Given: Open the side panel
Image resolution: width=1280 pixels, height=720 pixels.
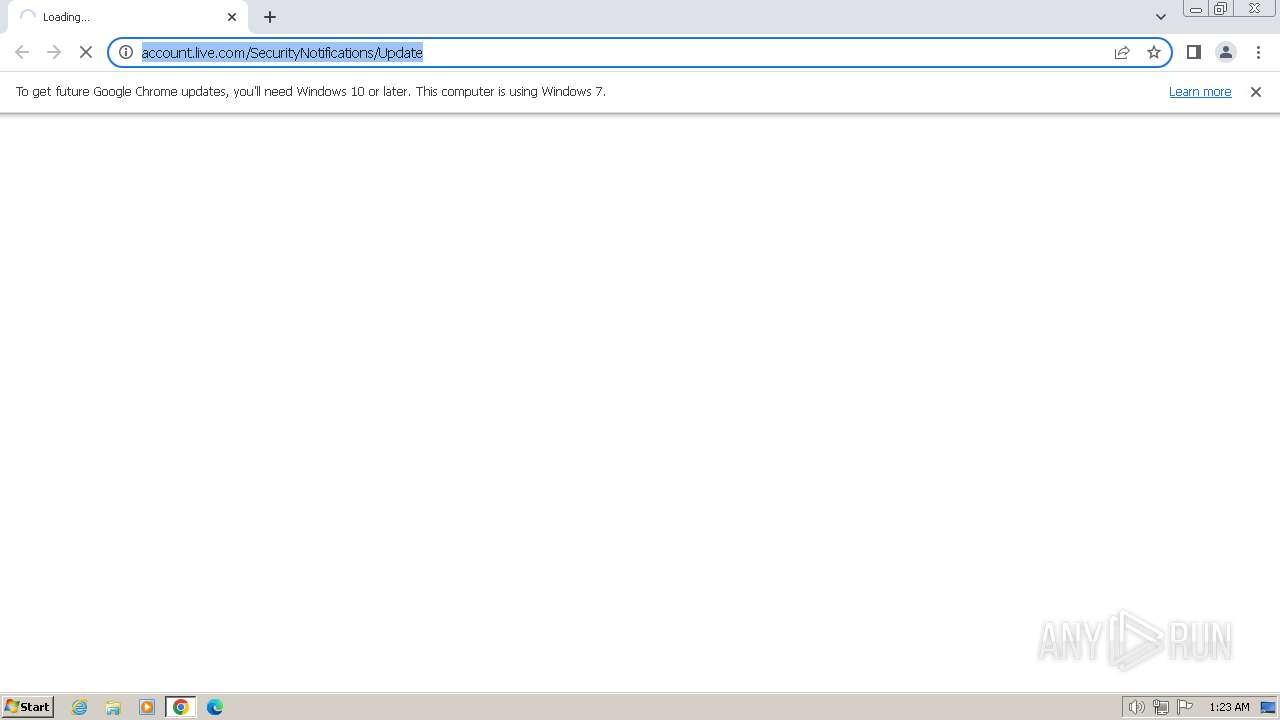Looking at the screenshot, I should 1194,52.
